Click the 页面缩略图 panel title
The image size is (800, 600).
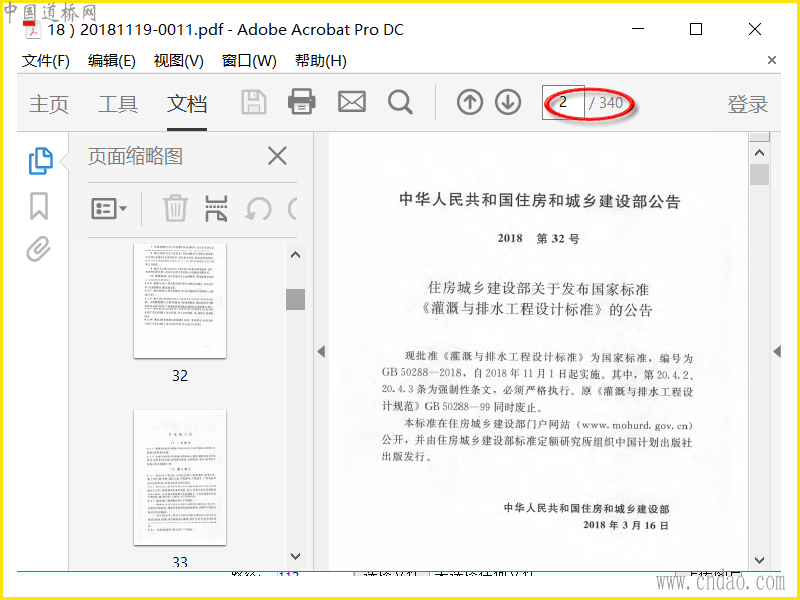pyautogui.click(x=135, y=156)
